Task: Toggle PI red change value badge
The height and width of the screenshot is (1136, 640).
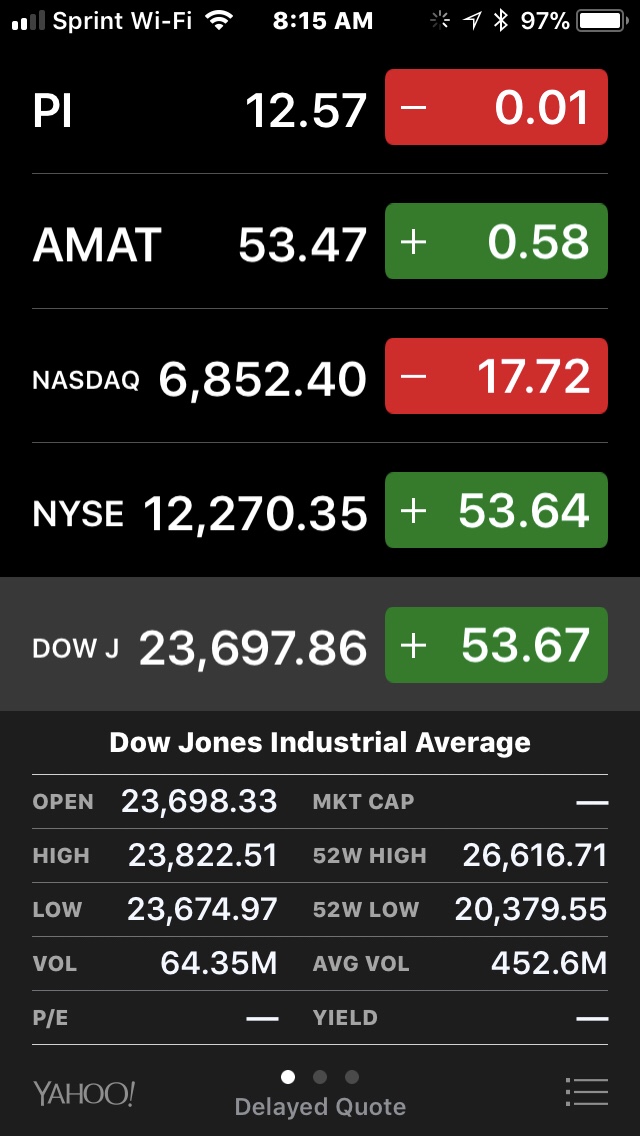Action: click(x=496, y=108)
